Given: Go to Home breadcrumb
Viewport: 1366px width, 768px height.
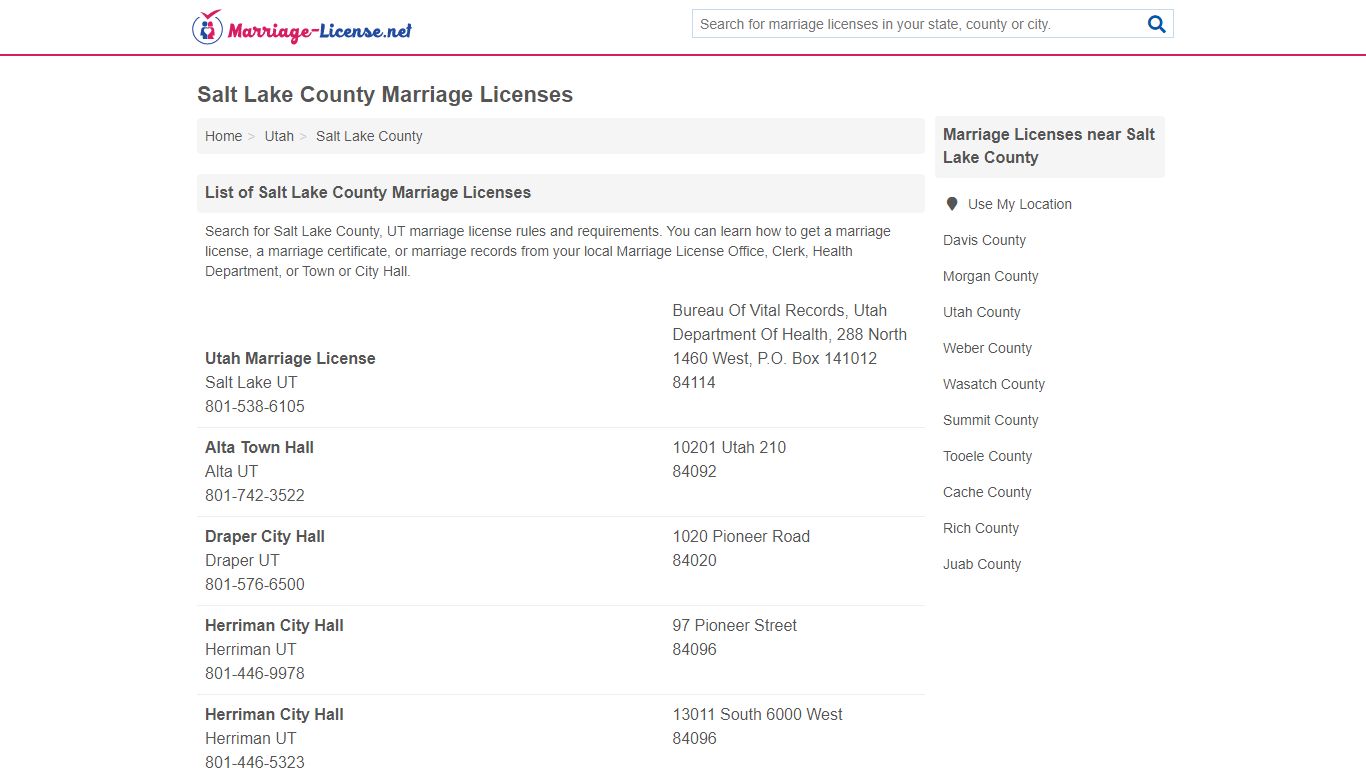Looking at the screenshot, I should [223, 136].
